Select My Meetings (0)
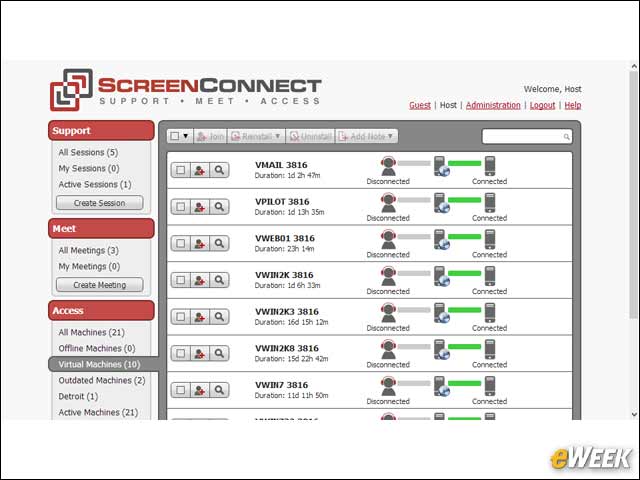Screen dimensions: 640x480 click(89, 267)
